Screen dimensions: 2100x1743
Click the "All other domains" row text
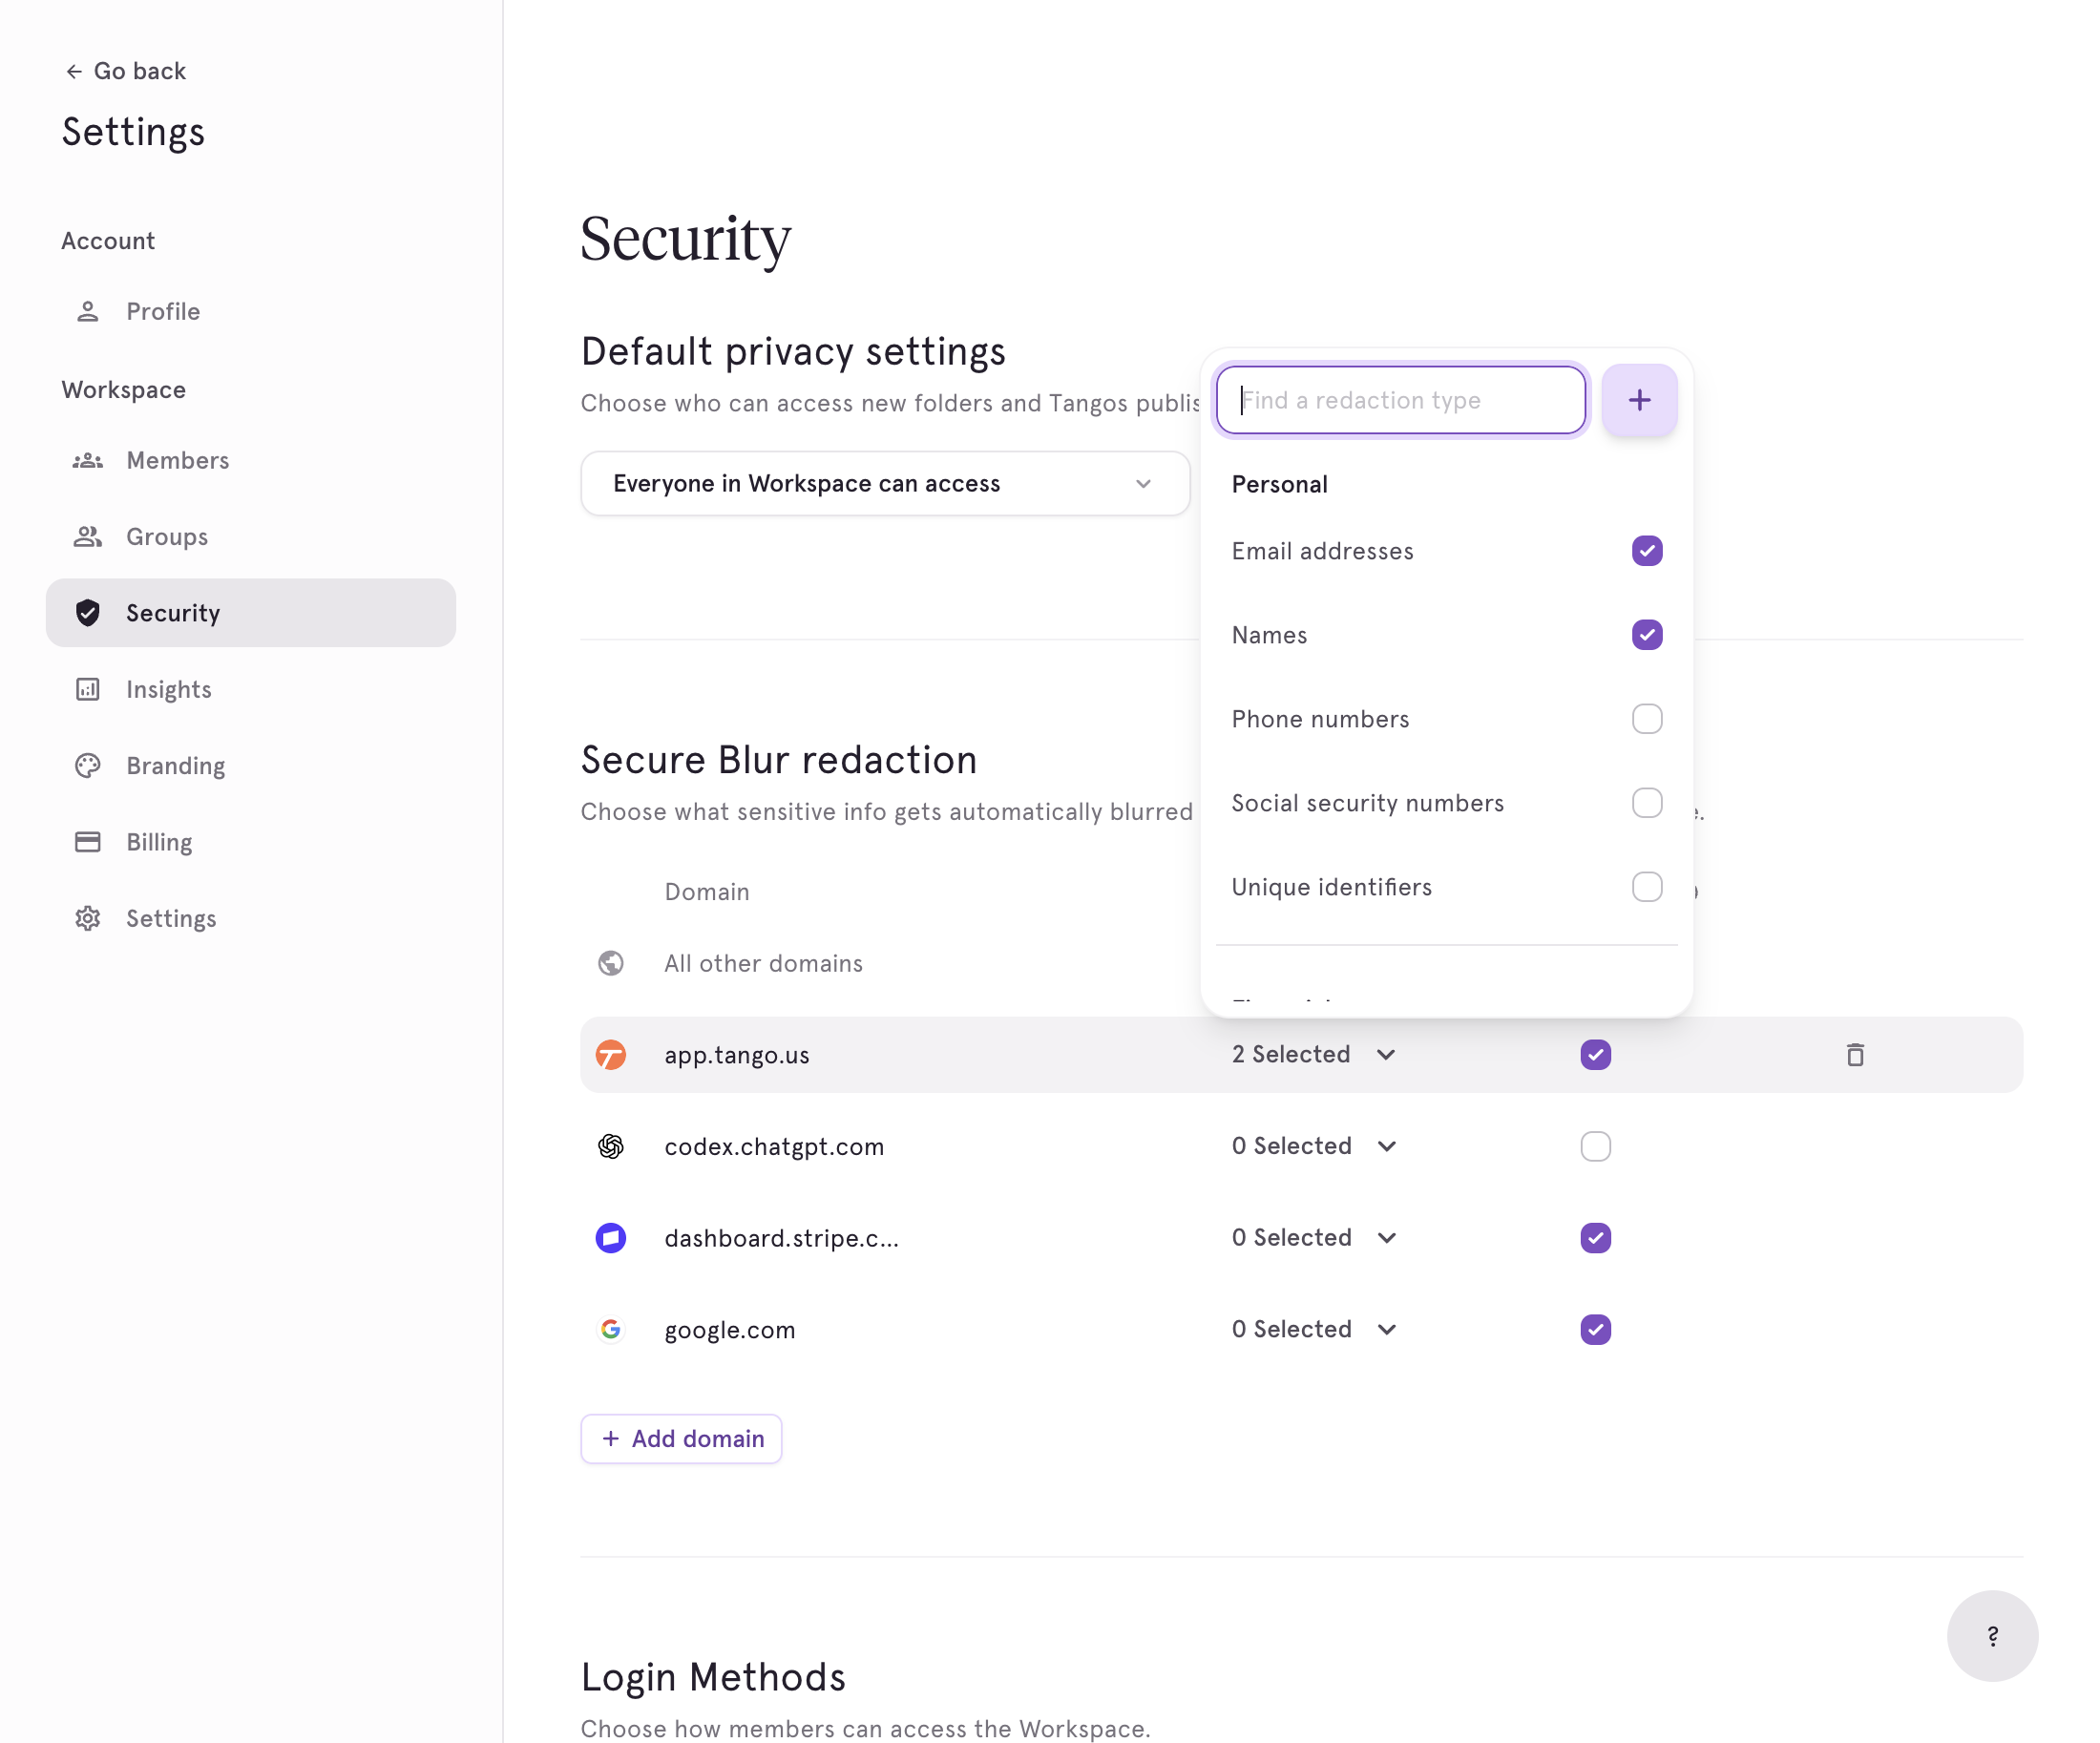(763, 963)
